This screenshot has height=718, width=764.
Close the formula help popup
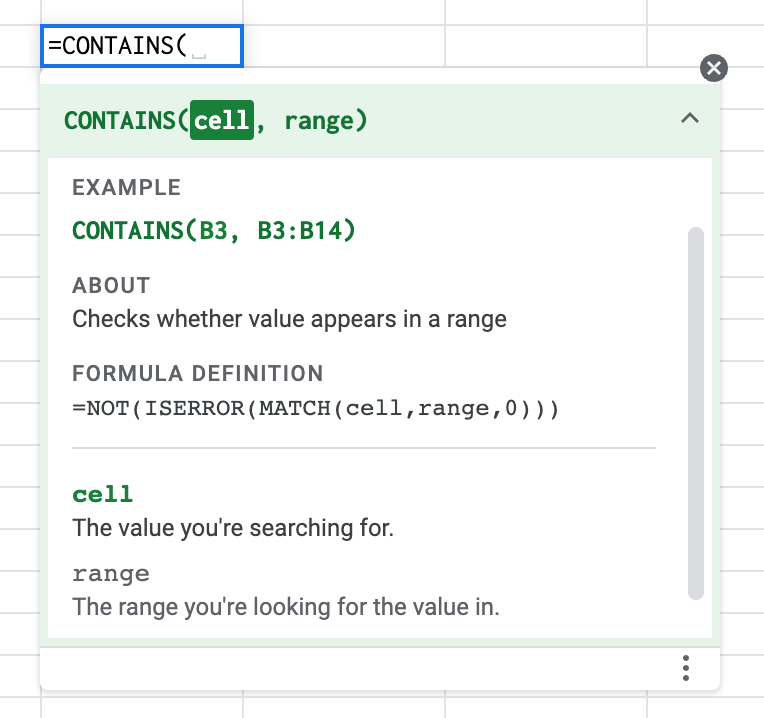tap(713, 68)
